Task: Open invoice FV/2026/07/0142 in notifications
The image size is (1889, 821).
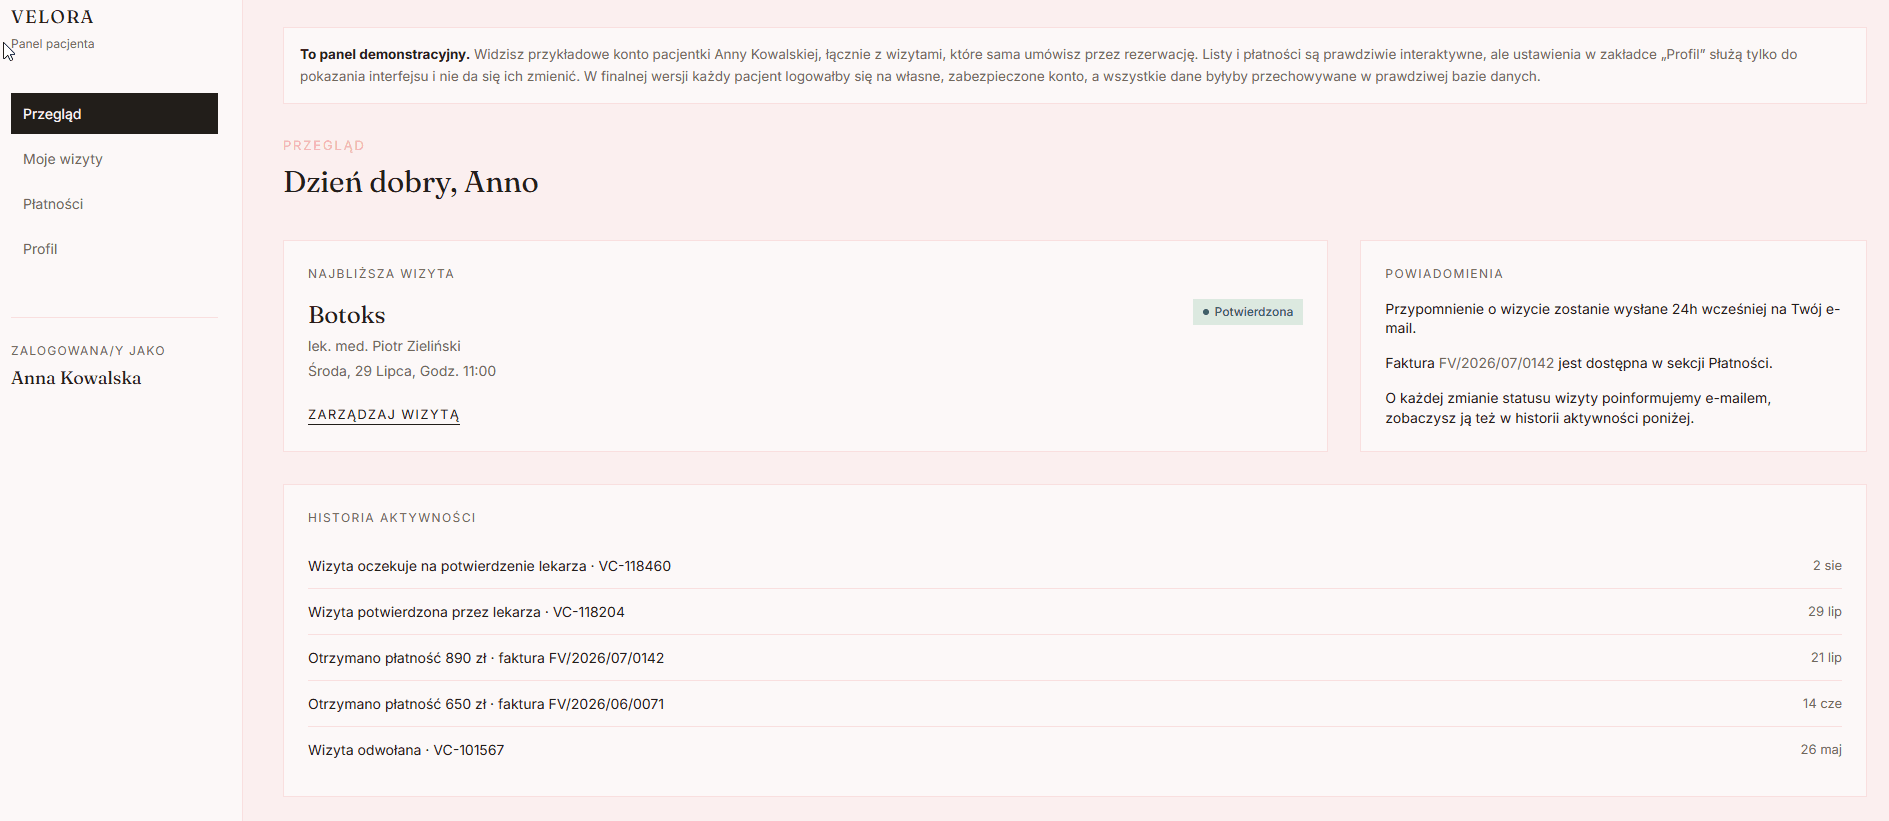Action: (1496, 363)
